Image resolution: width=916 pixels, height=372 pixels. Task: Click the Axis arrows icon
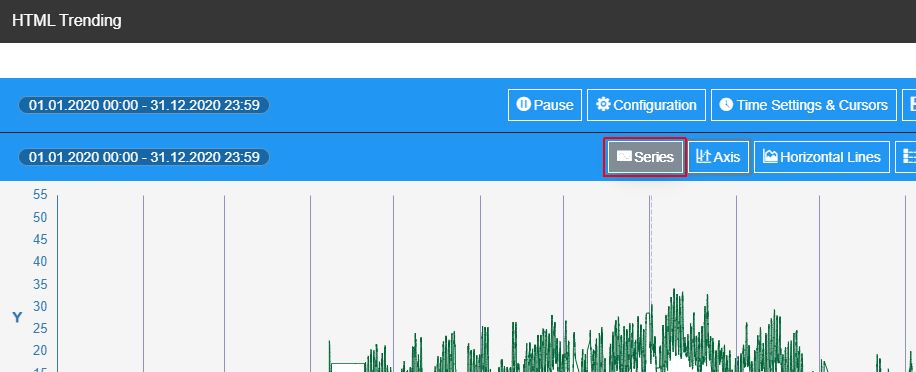pos(703,157)
